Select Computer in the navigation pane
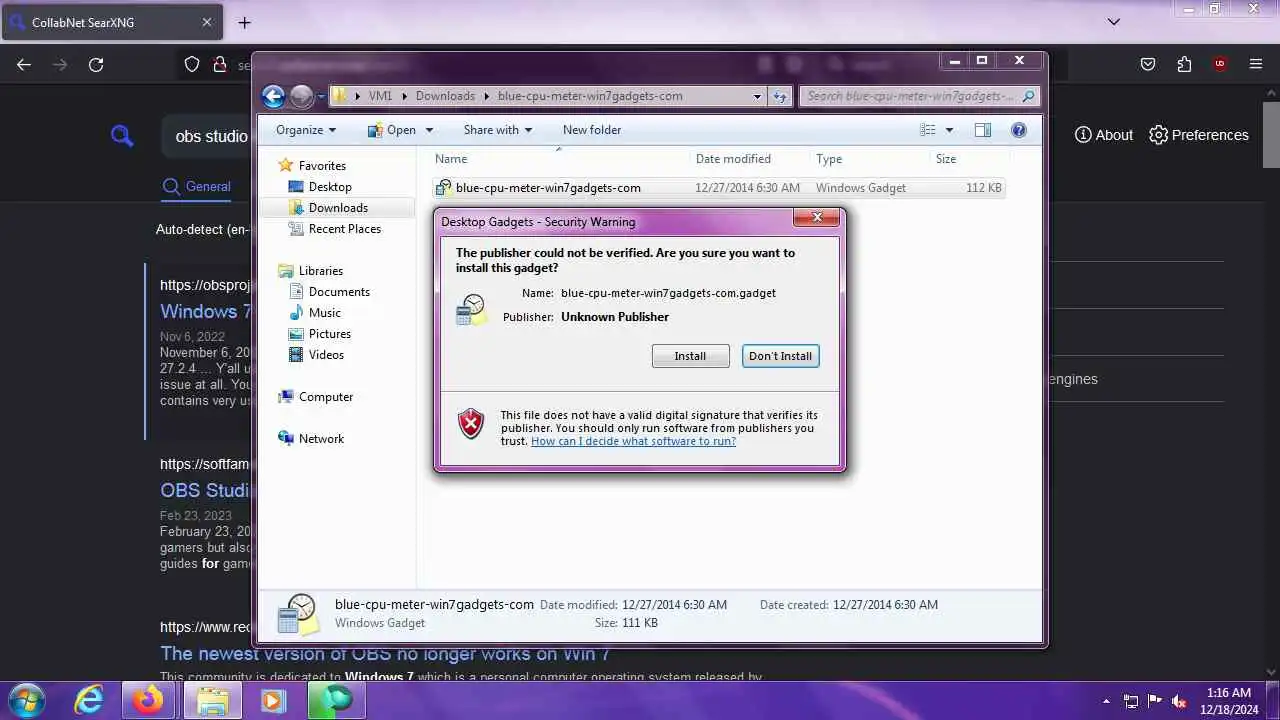Viewport: 1280px width, 720px height. coord(326,397)
